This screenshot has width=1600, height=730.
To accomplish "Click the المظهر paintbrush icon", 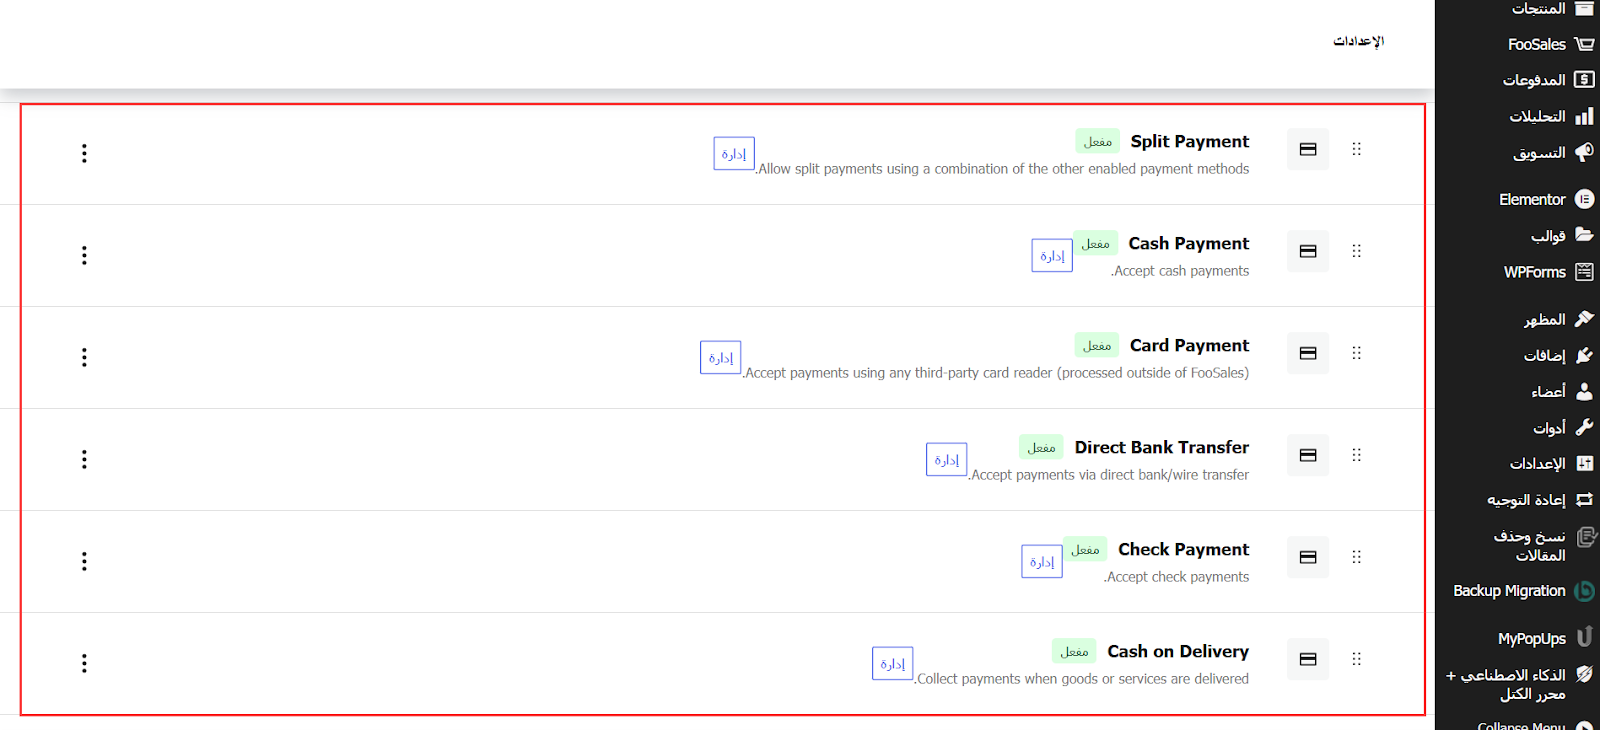I will pyautogui.click(x=1584, y=319).
